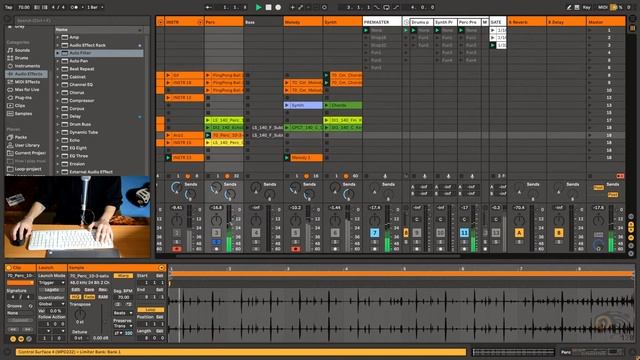This screenshot has width=640, height=360.
Task: Open Packs under Places
Action: [20, 137]
